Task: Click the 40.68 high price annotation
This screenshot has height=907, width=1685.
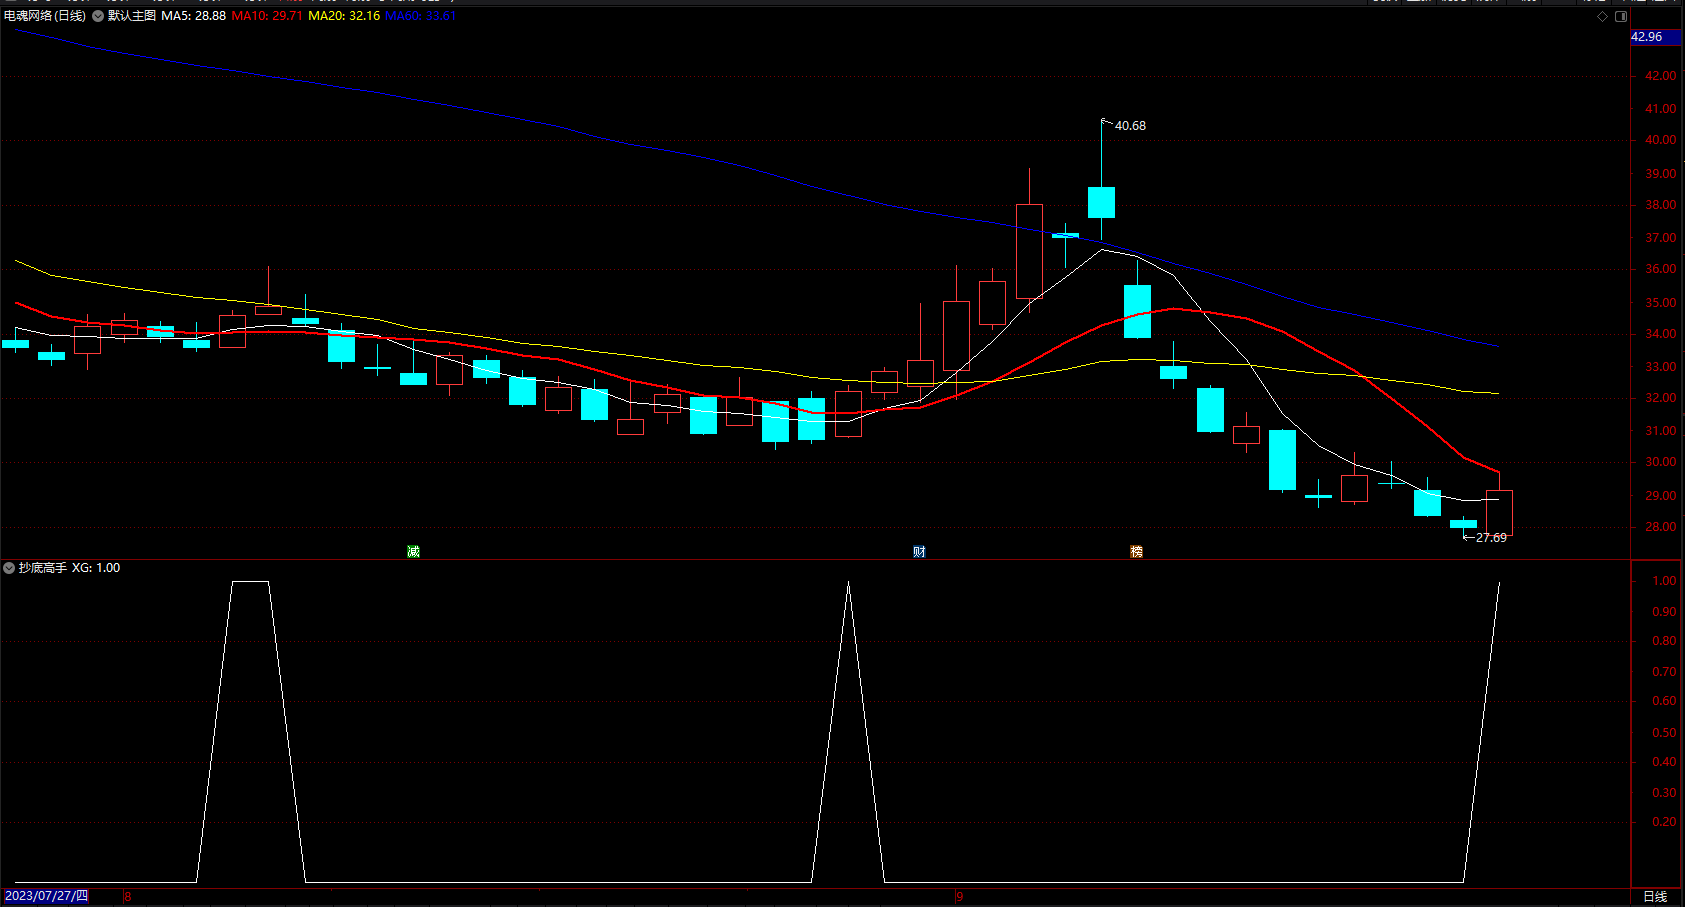Action: [x=1130, y=126]
